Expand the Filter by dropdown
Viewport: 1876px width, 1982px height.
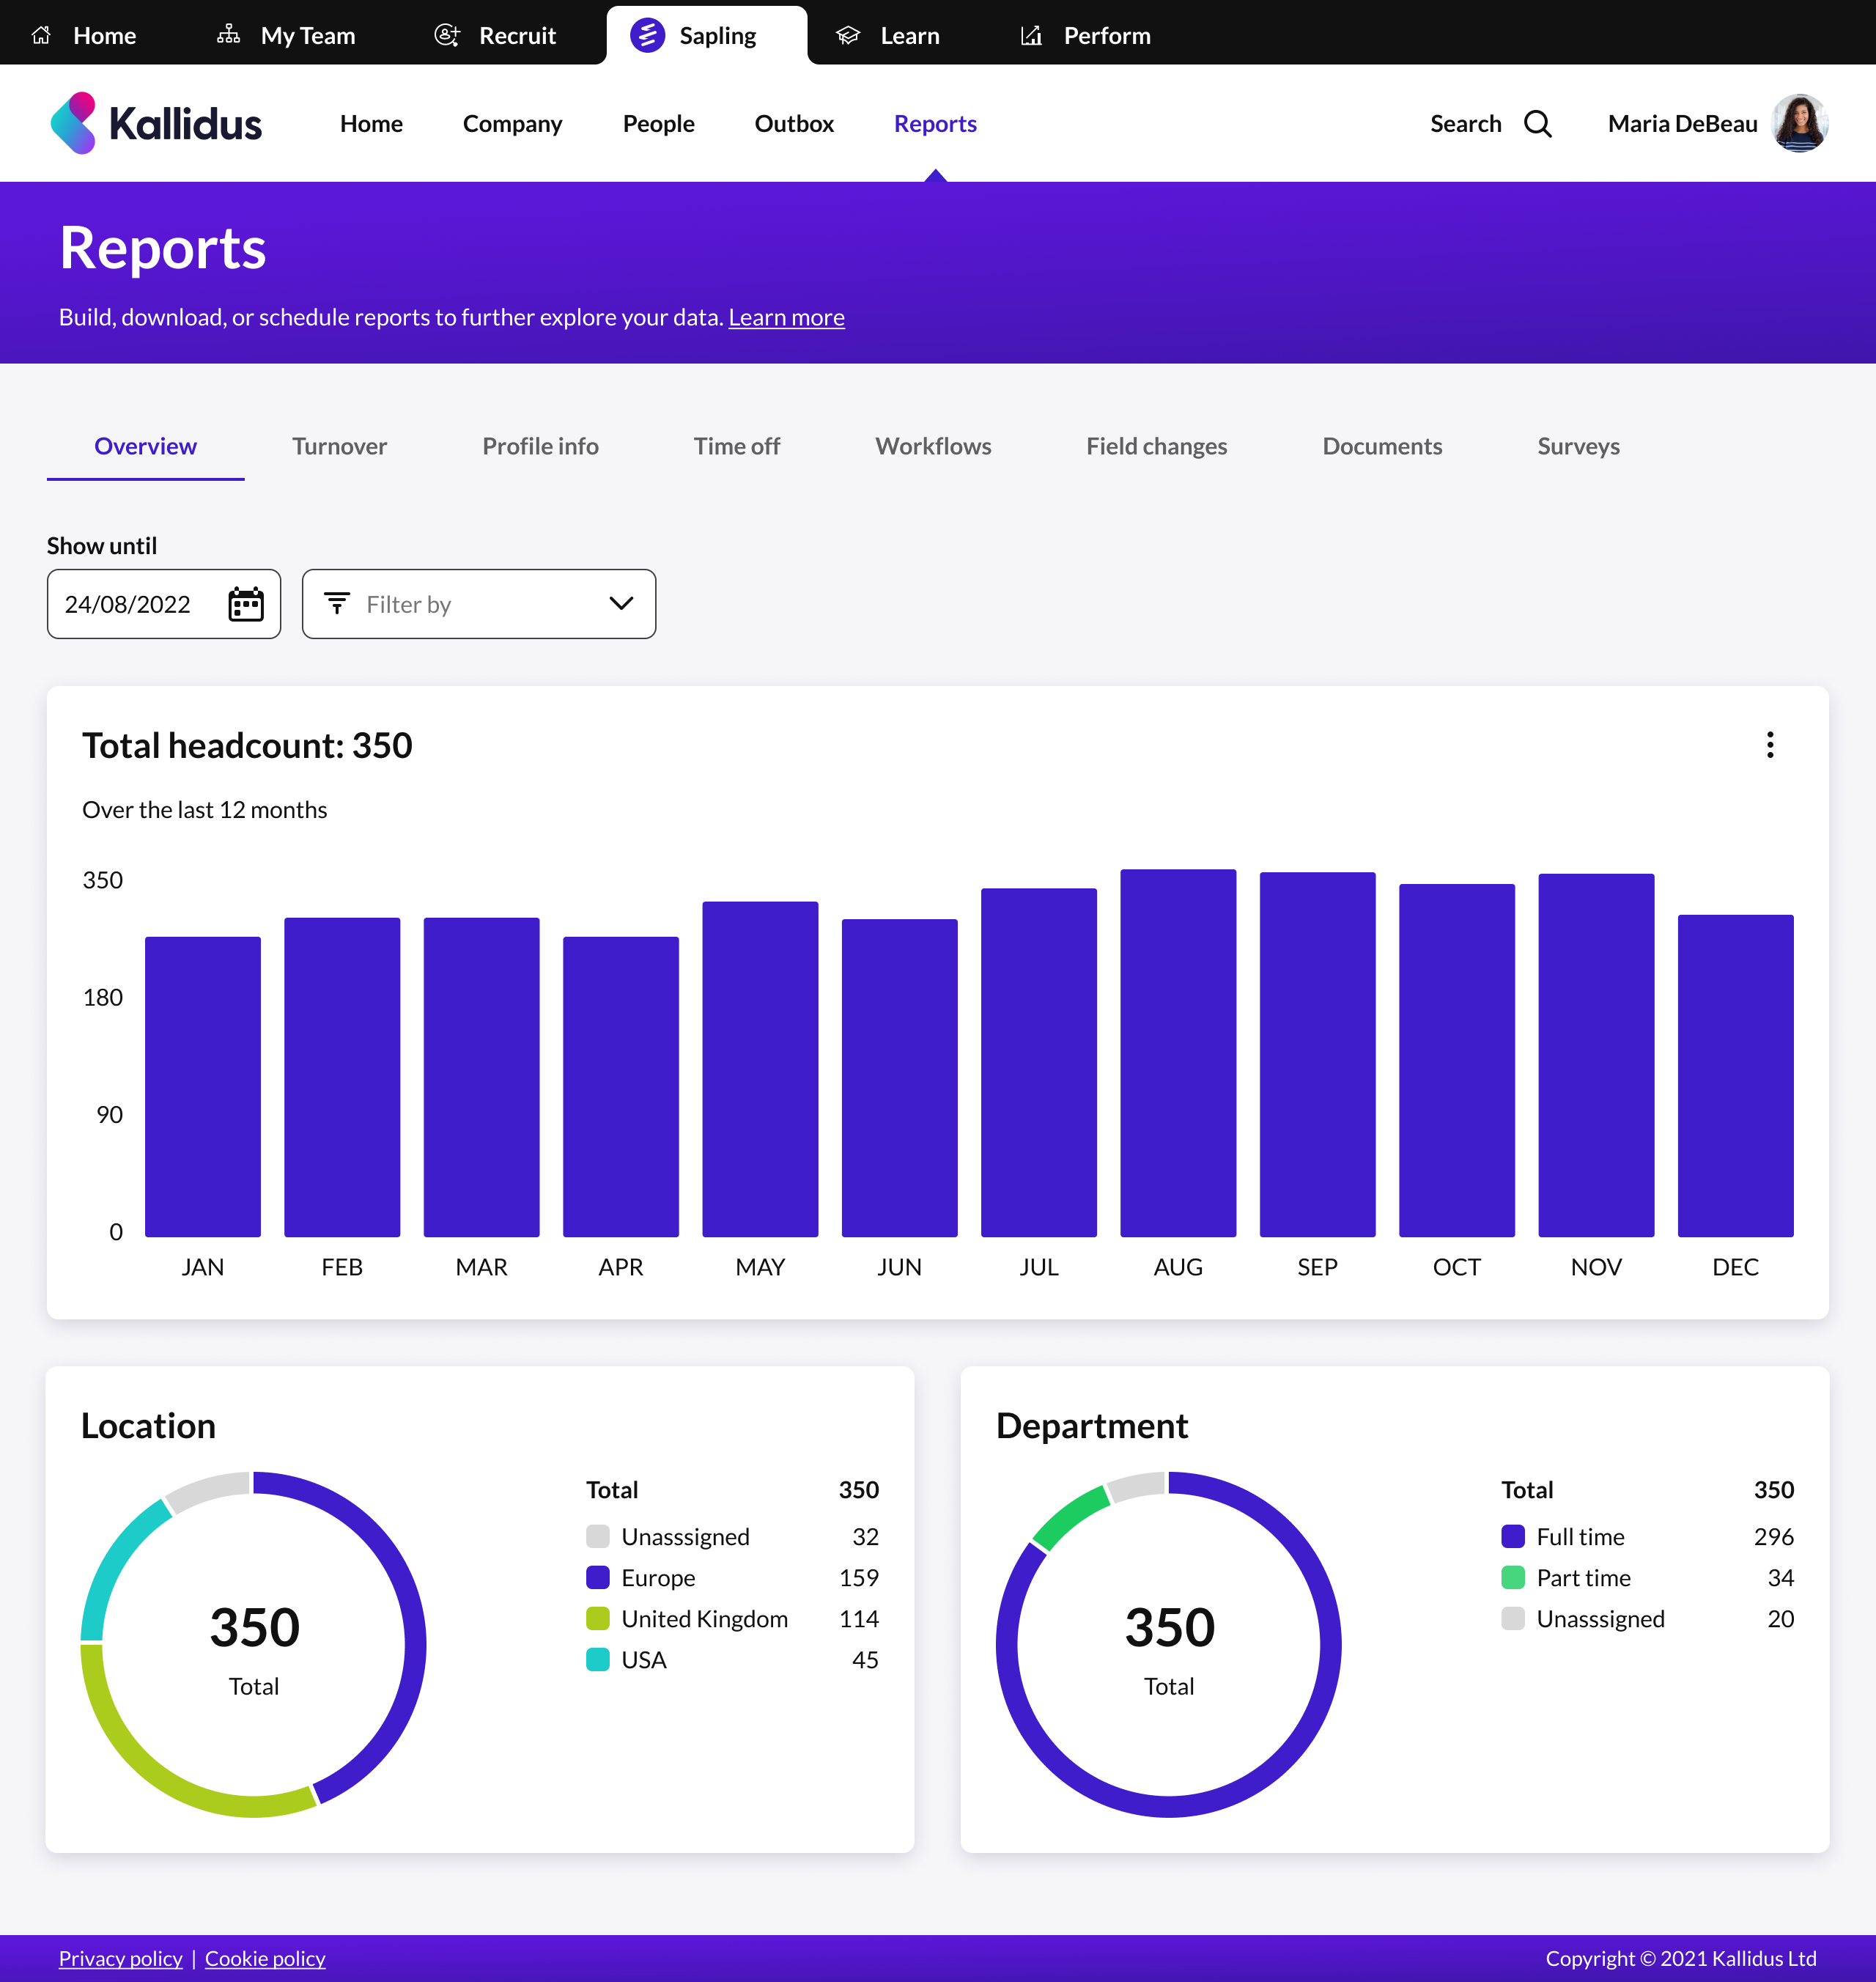pos(478,604)
